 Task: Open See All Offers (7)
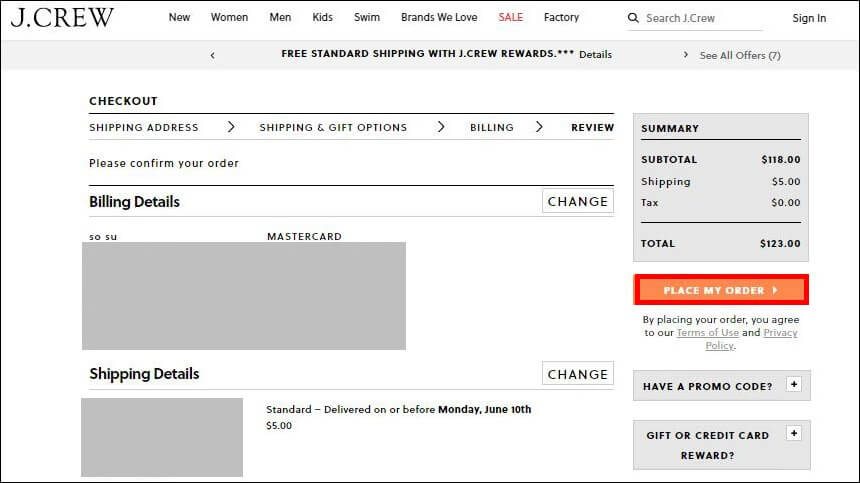pos(740,55)
